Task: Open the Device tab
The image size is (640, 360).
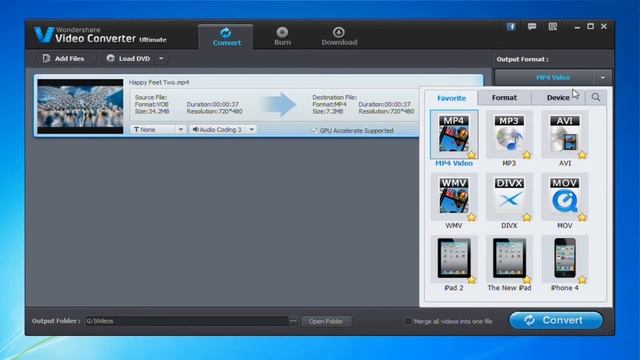Action: pyautogui.click(x=558, y=98)
